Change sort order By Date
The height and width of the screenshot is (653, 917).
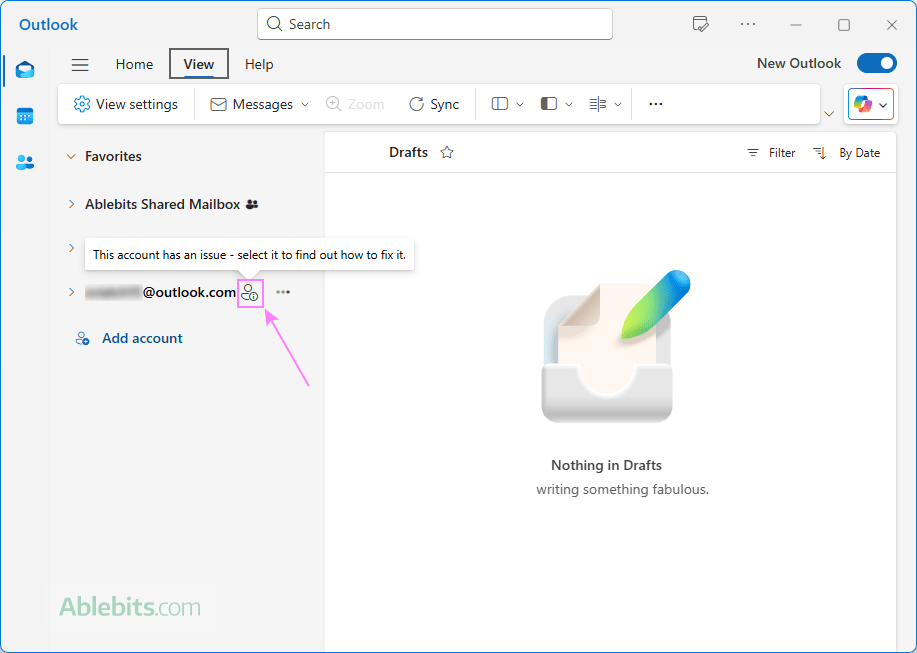(846, 153)
